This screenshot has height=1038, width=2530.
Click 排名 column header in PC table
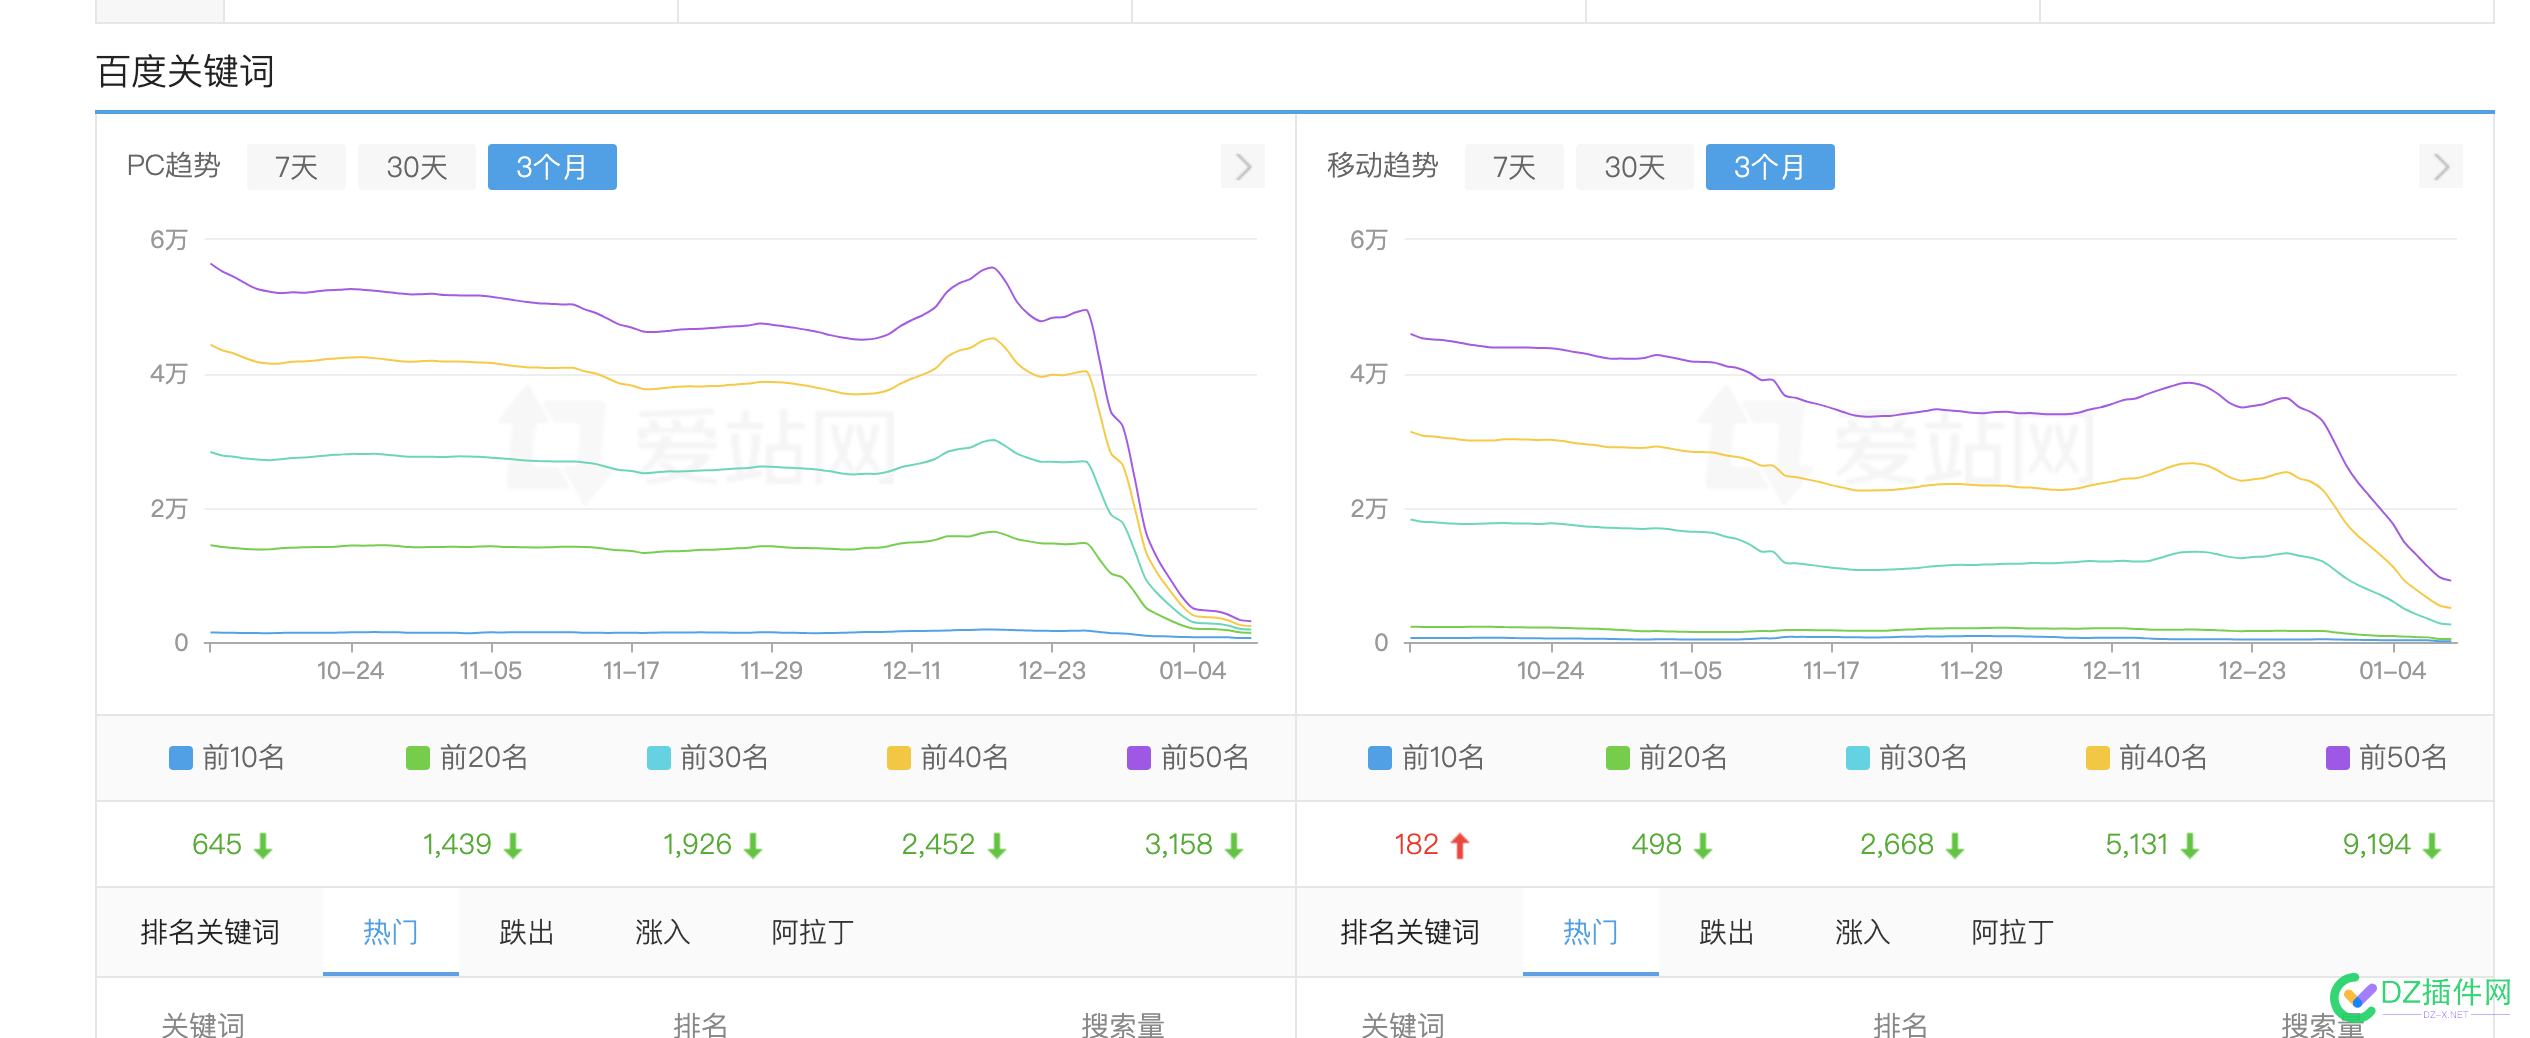pyautogui.click(x=701, y=1025)
